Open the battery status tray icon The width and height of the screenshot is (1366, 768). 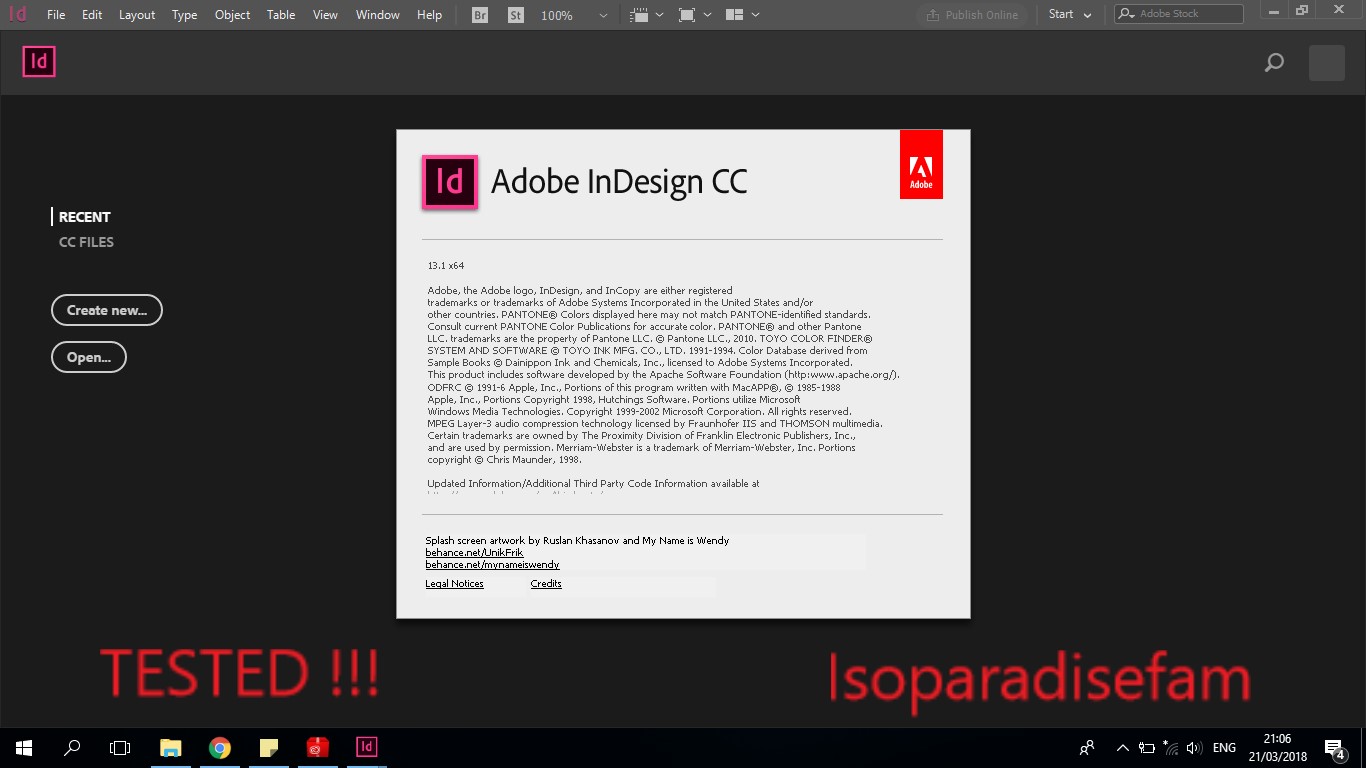click(1146, 747)
